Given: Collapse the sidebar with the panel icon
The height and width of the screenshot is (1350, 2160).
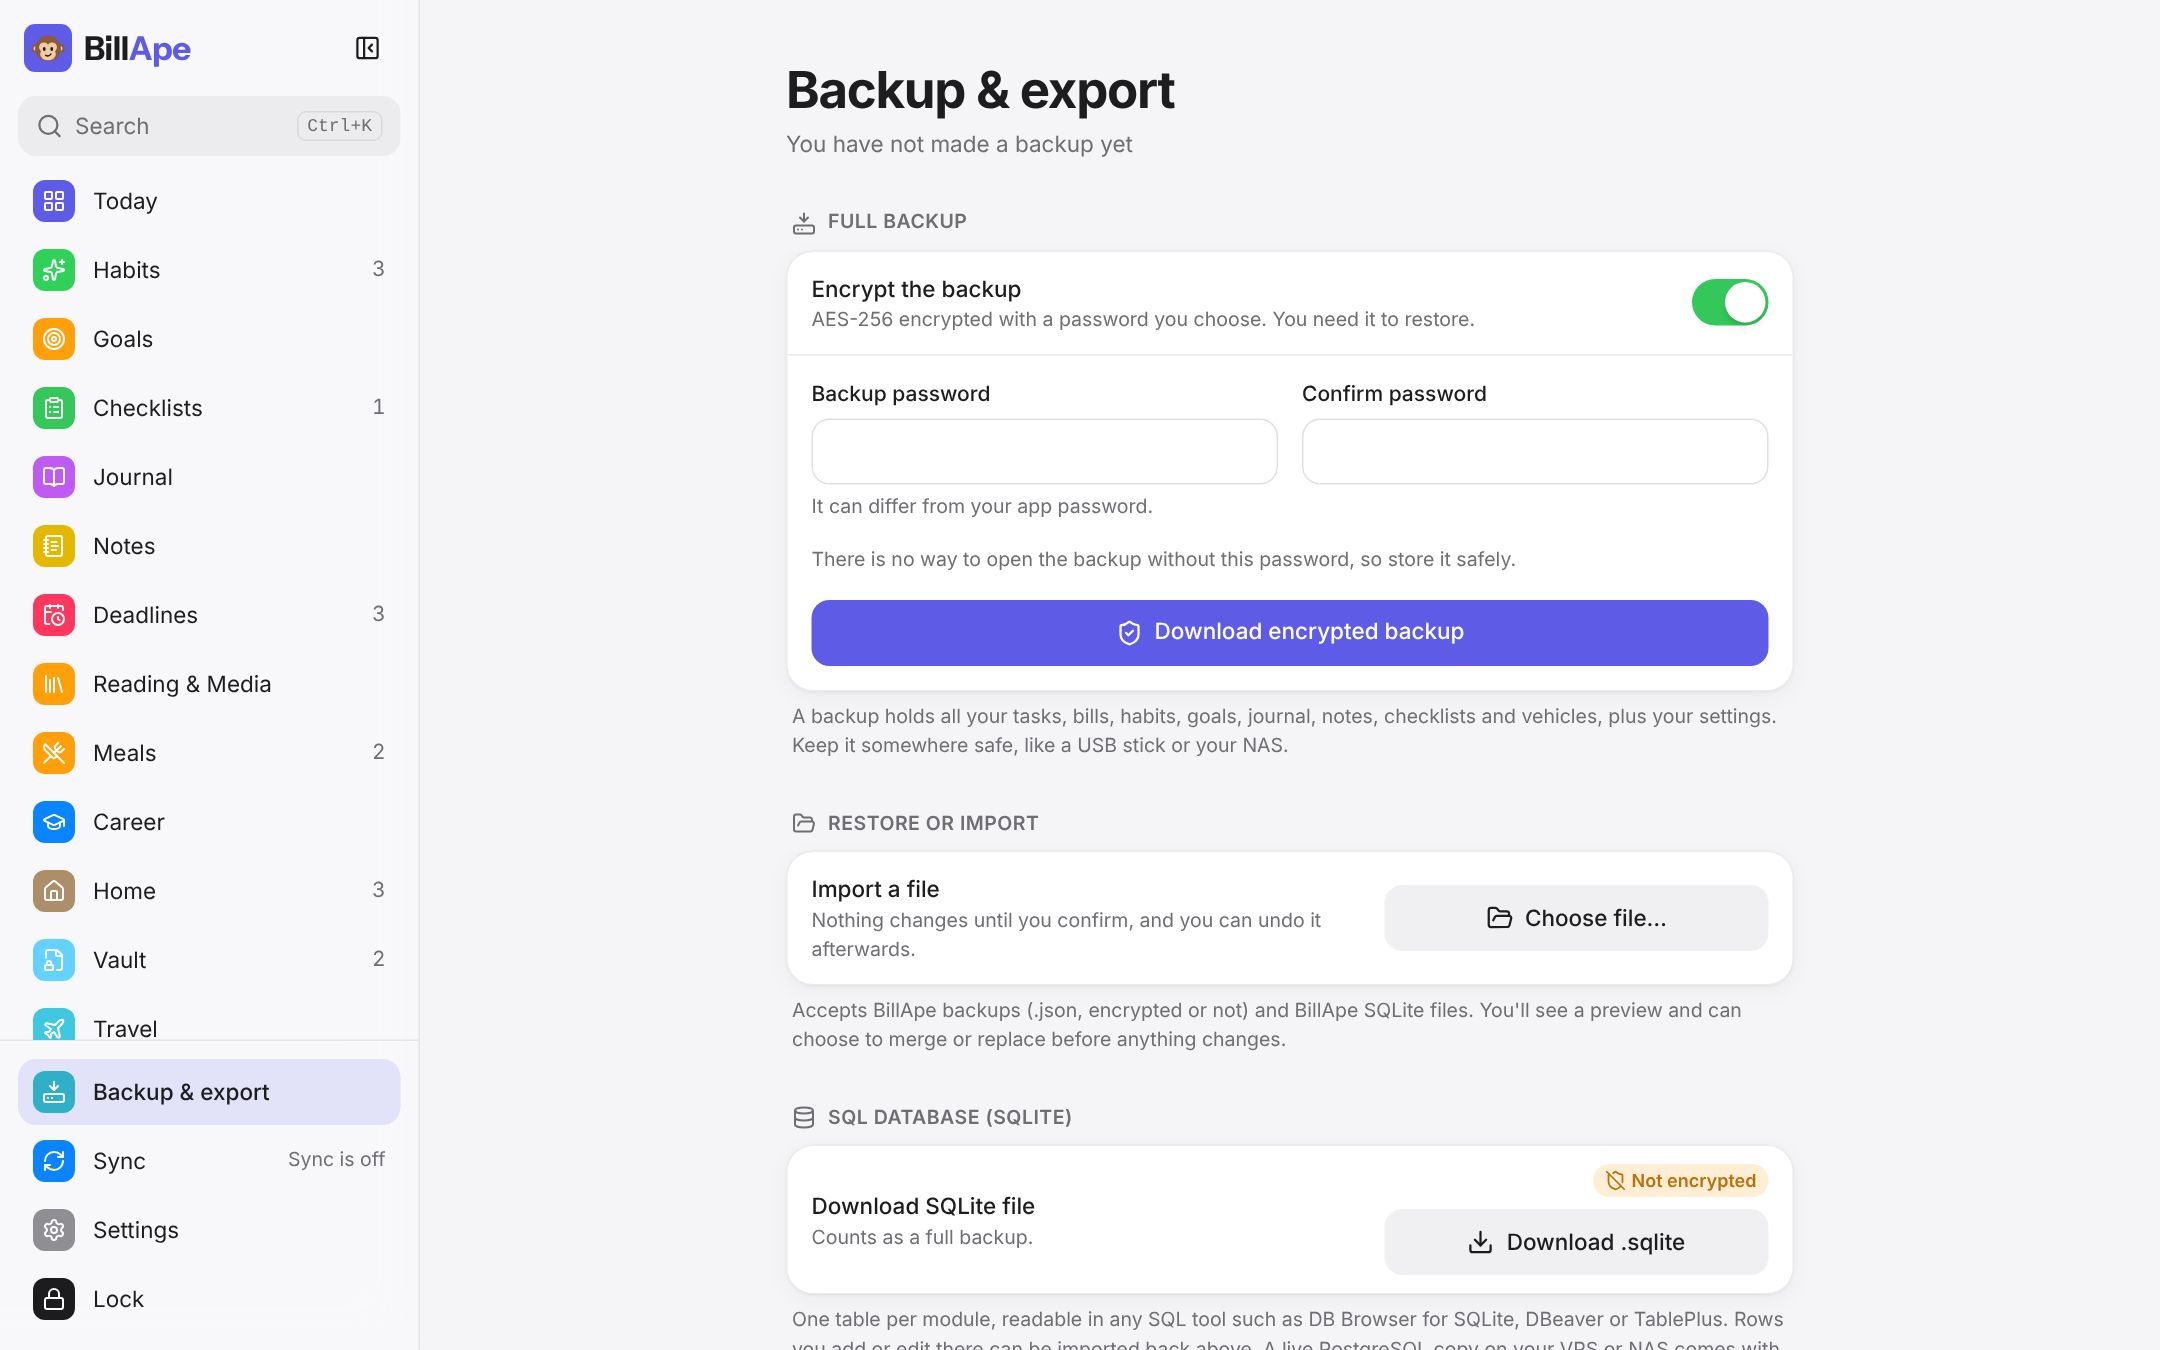Looking at the screenshot, I should tap(367, 48).
